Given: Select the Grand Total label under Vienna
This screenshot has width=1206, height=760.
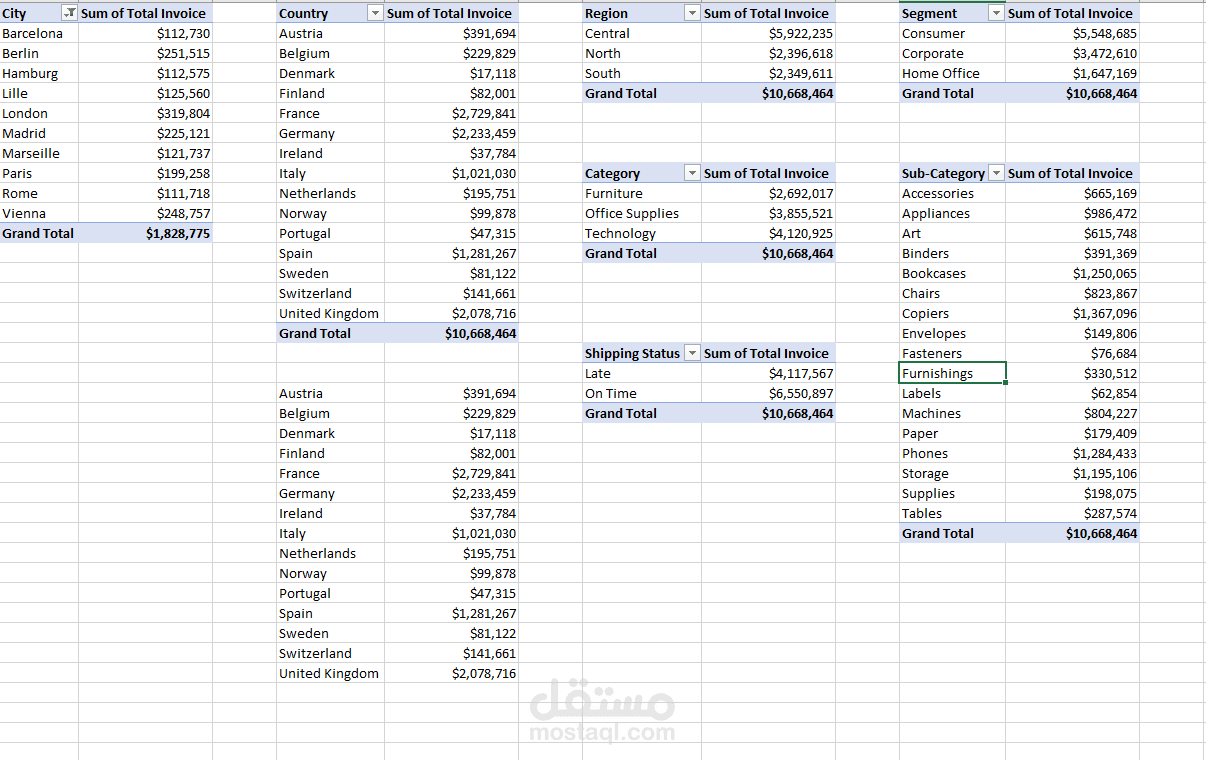Looking at the screenshot, I should pos(38,233).
